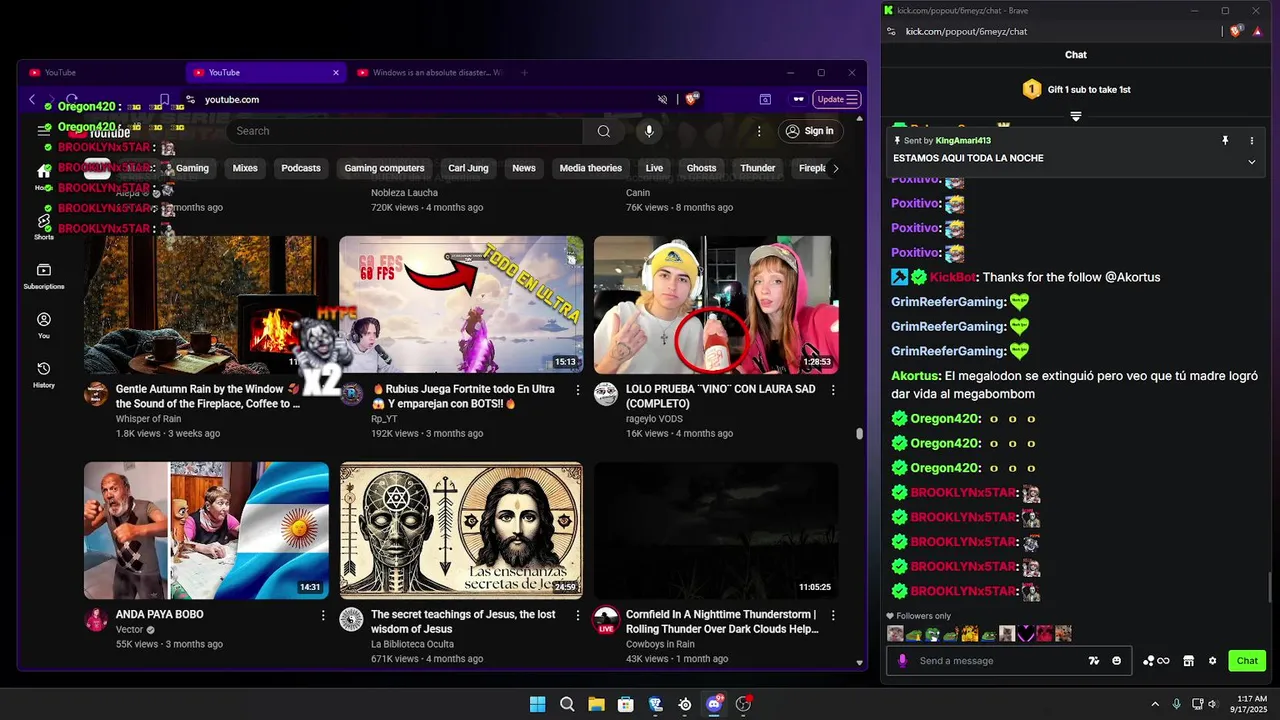Open the emote picker smiley in chat box
This screenshot has height=720, width=1280.
coord(1116,661)
